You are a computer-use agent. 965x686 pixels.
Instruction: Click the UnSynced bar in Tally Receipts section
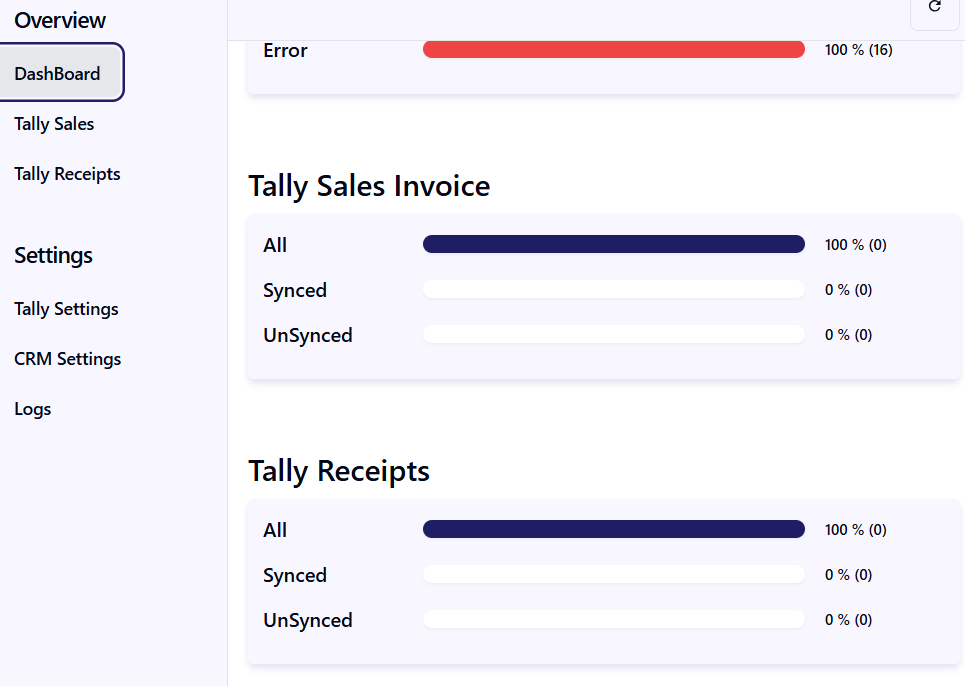(613, 620)
